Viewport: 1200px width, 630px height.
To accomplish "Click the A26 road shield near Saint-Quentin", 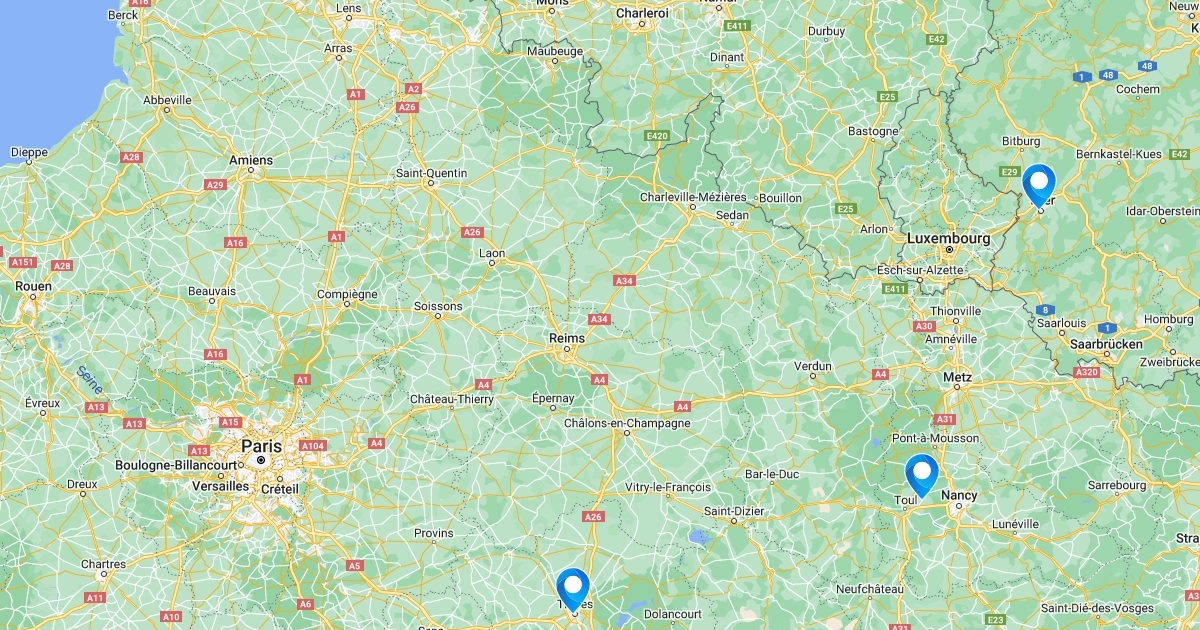I will (472, 232).
